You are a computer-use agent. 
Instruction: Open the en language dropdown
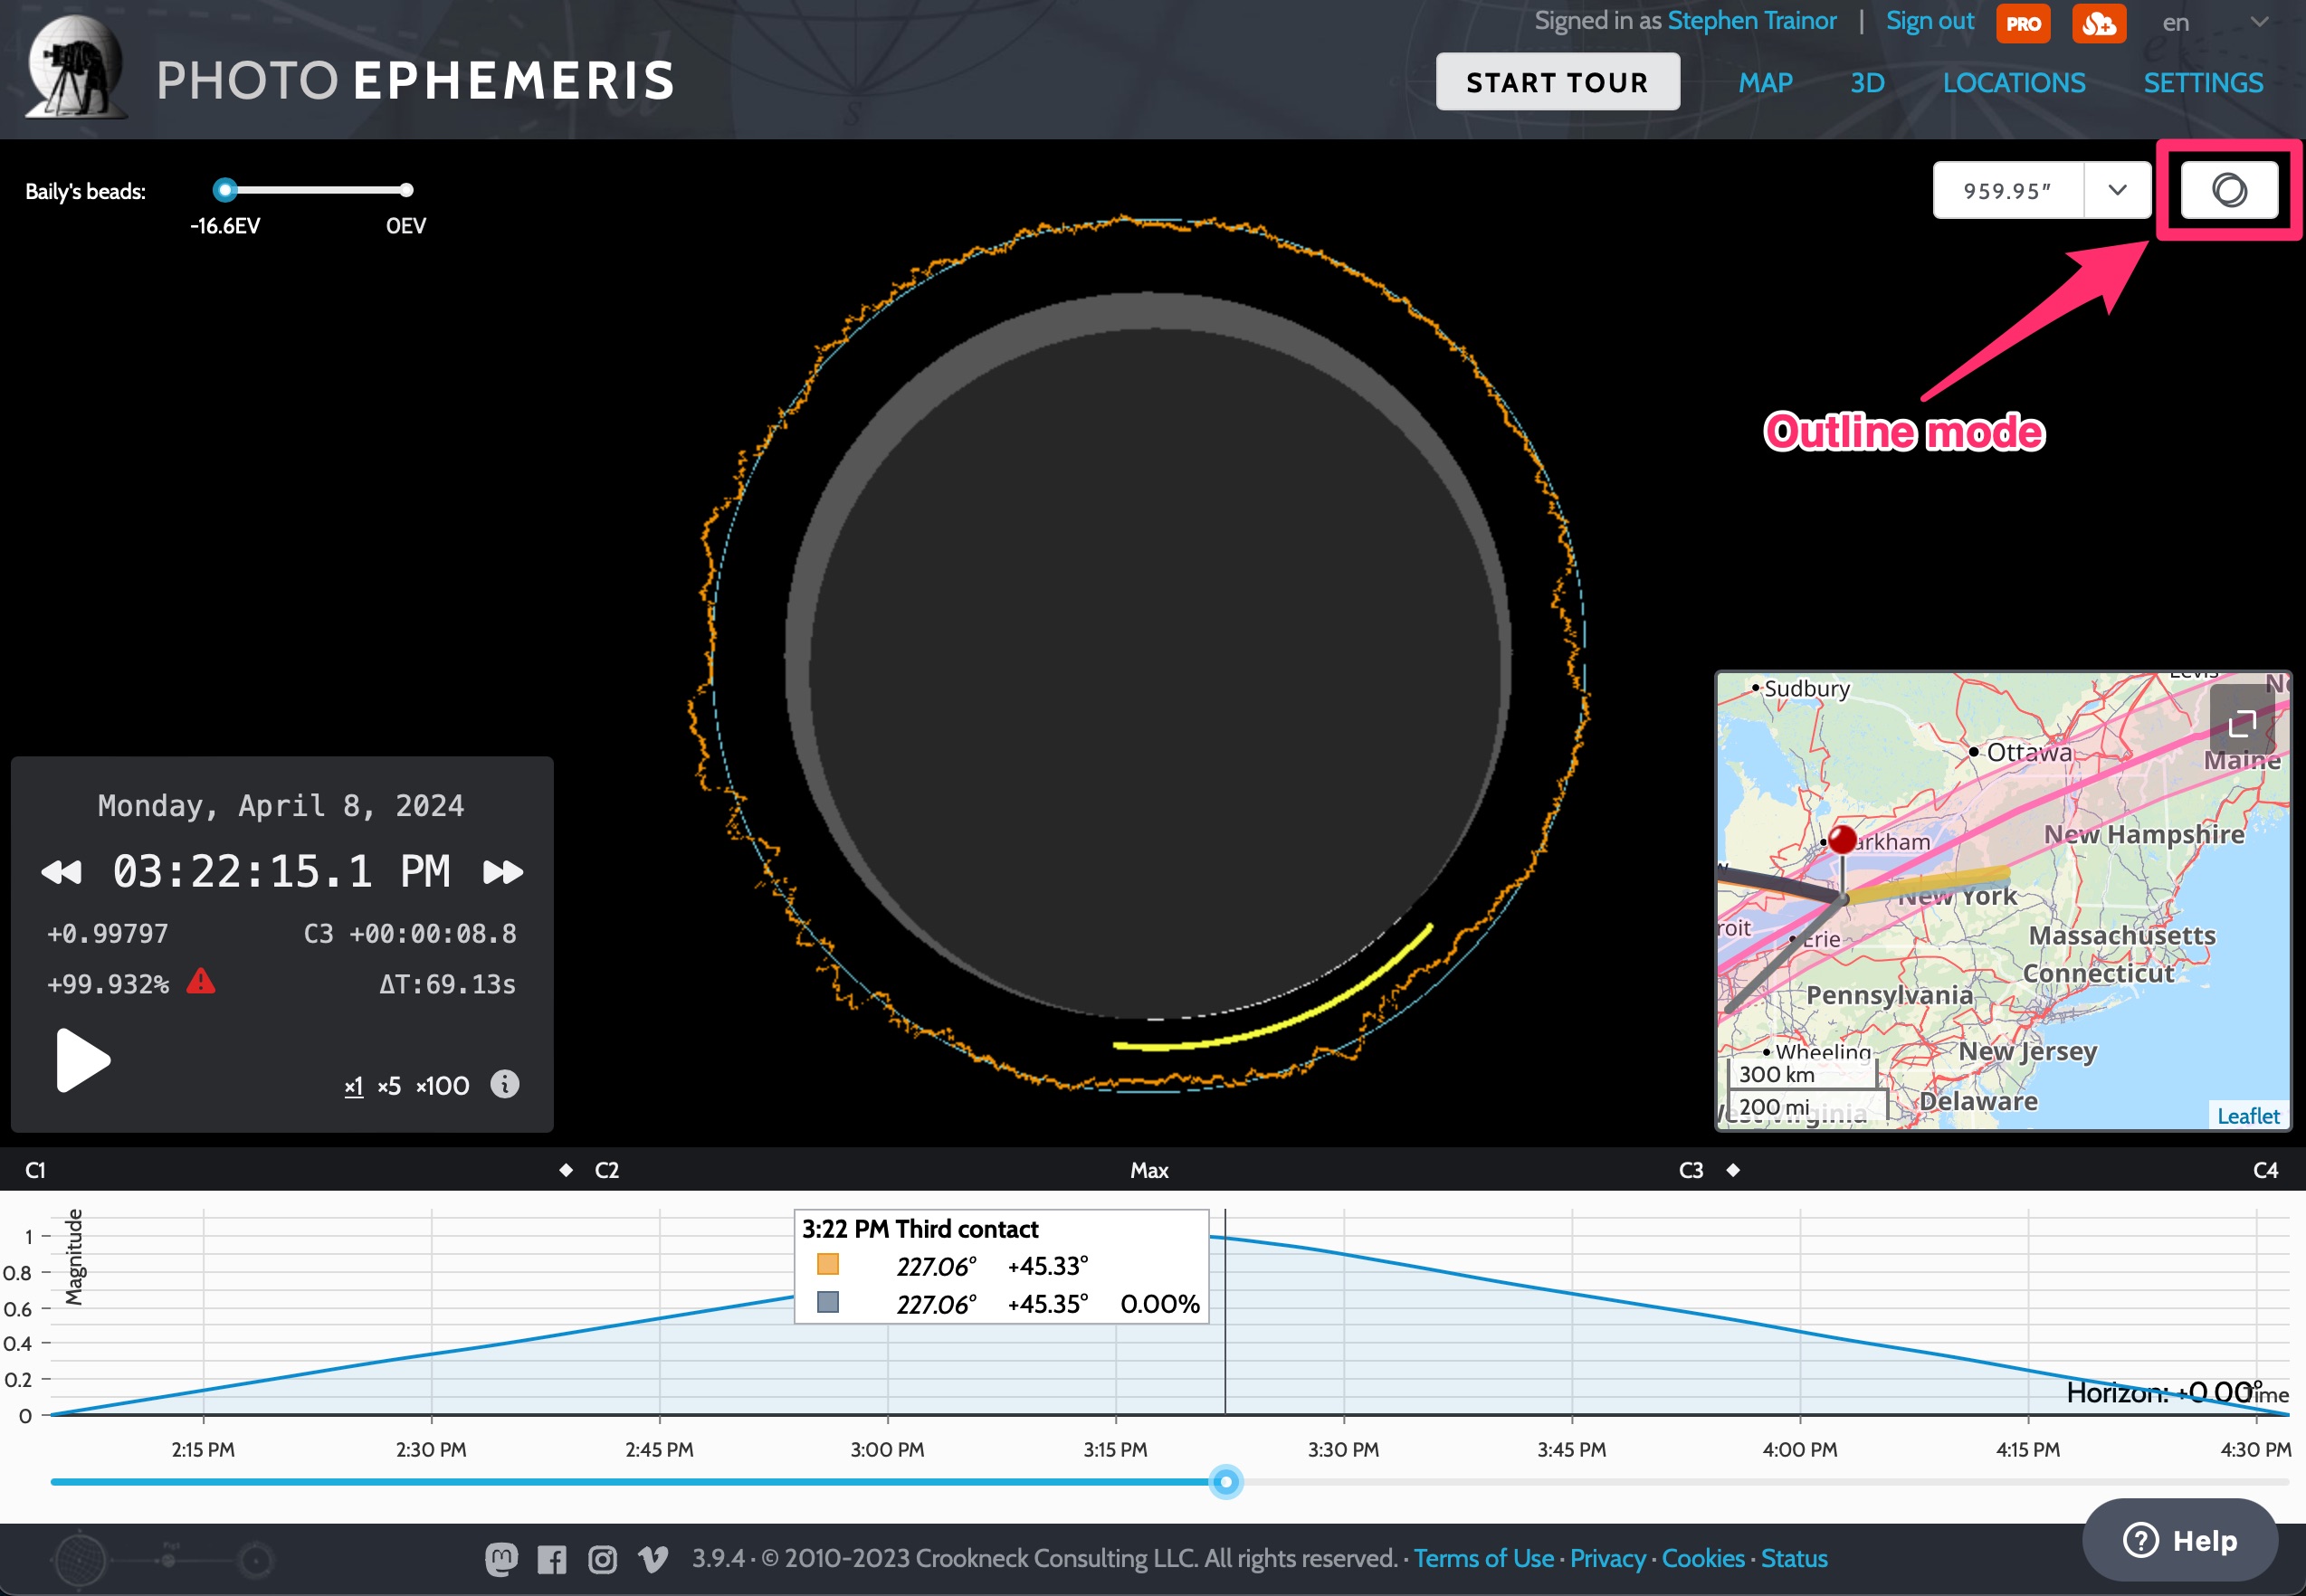tap(2214, 23)
